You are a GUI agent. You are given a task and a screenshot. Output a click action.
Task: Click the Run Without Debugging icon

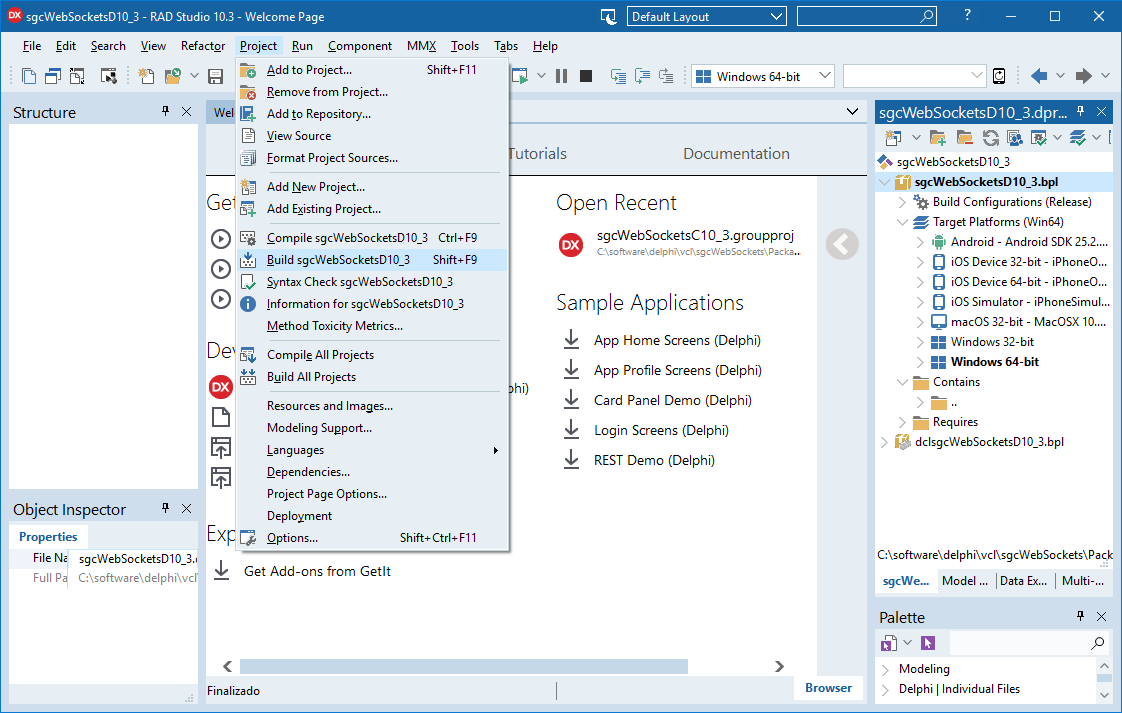tap(520, 76)
